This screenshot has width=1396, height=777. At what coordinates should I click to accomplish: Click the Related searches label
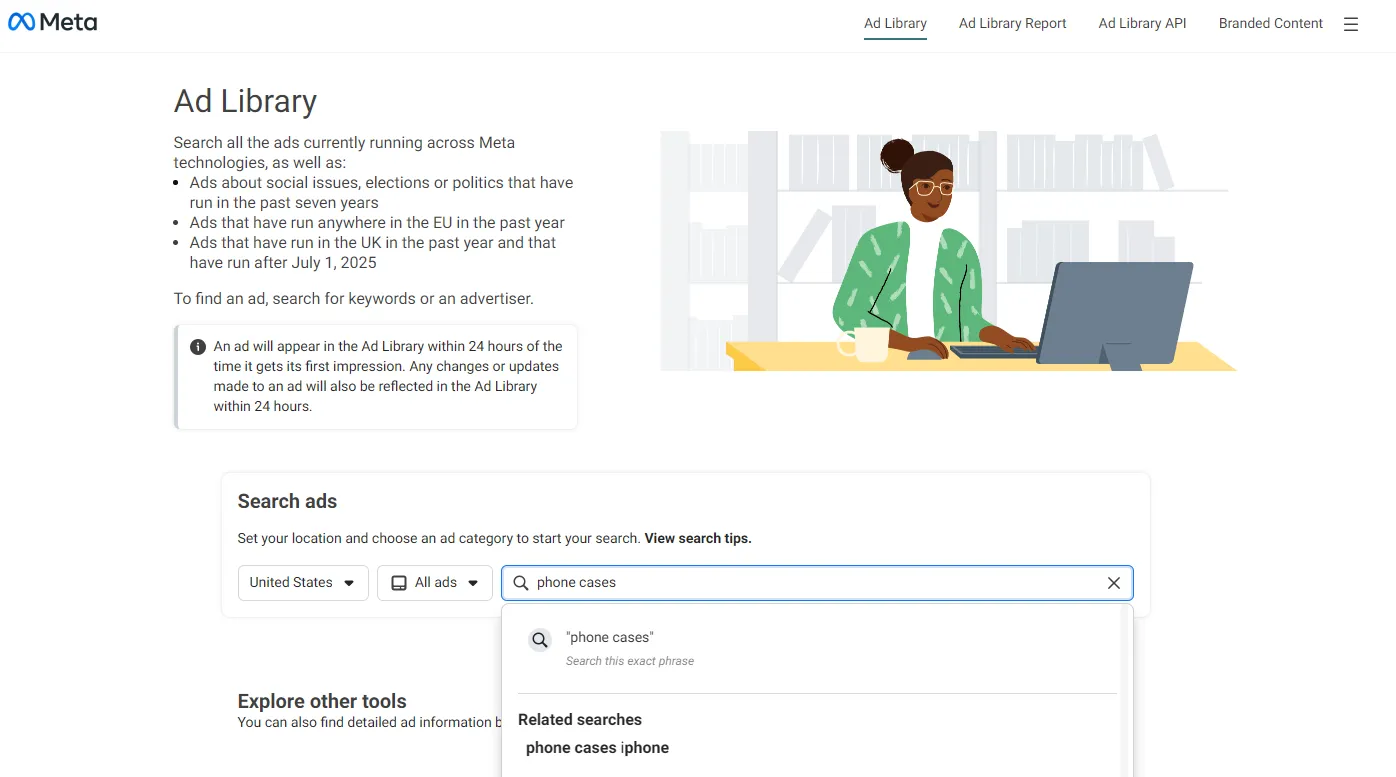coord(580,720)
